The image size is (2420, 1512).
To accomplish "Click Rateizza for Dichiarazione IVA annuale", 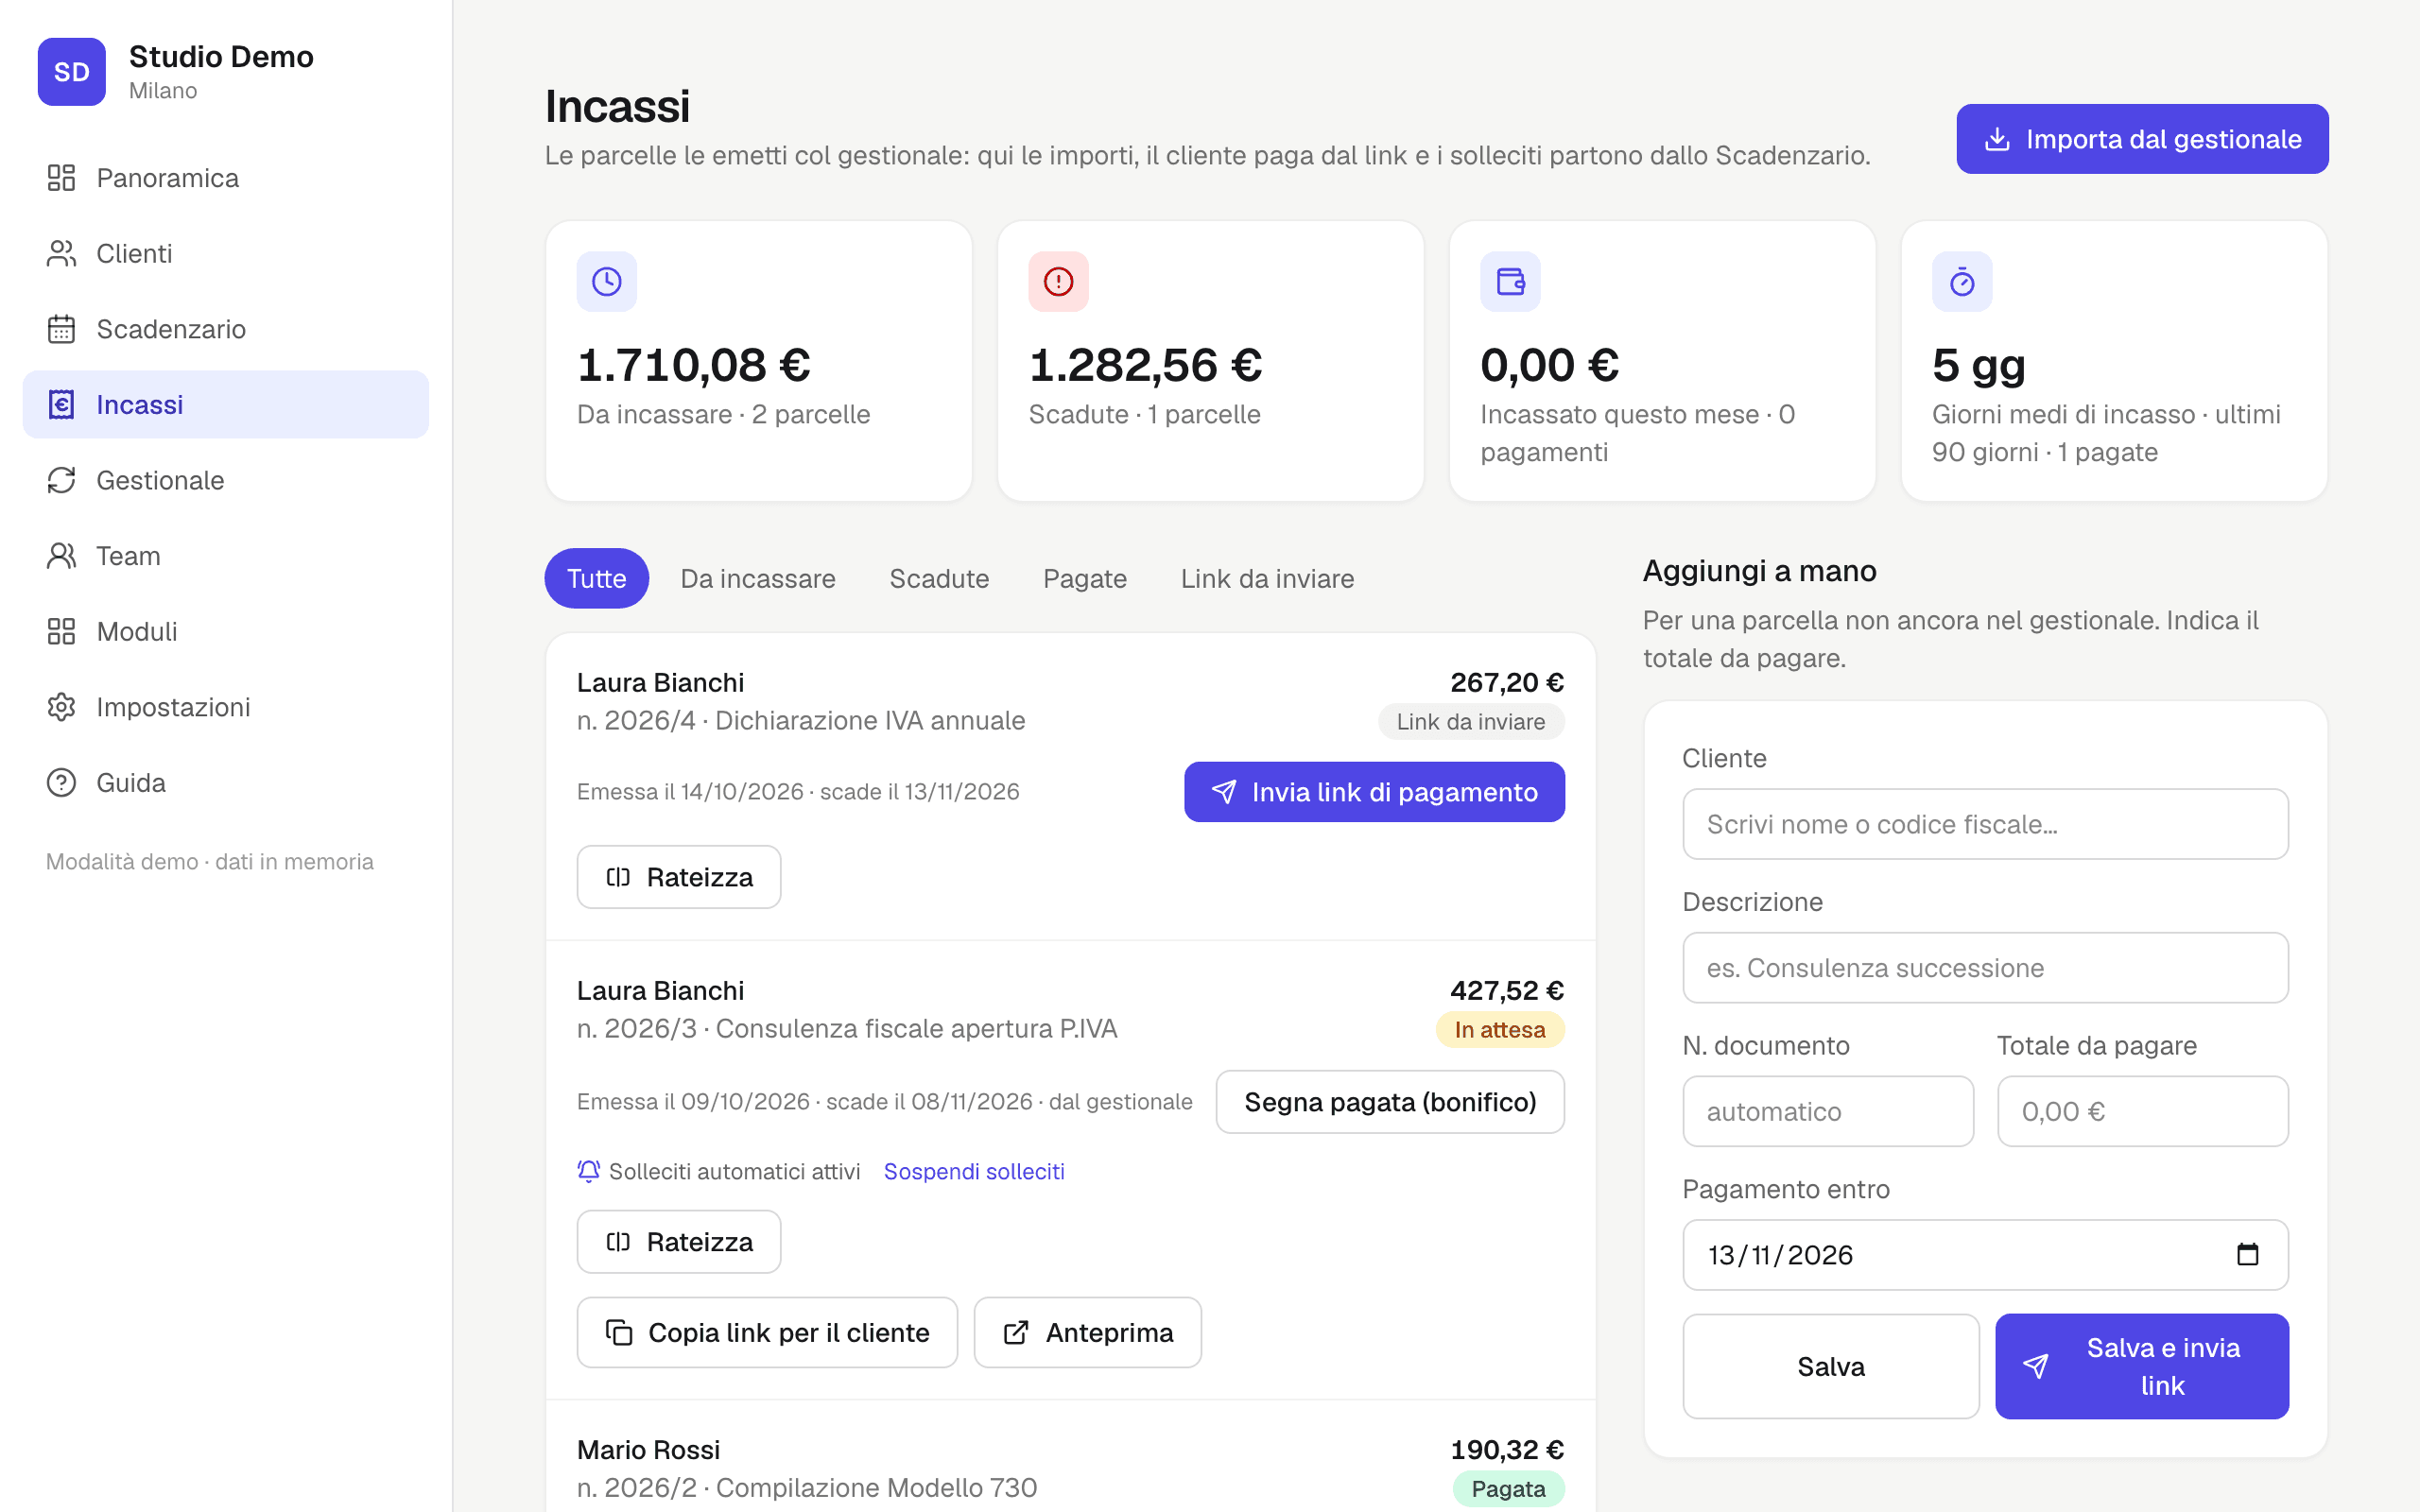I will coord(679,877).
